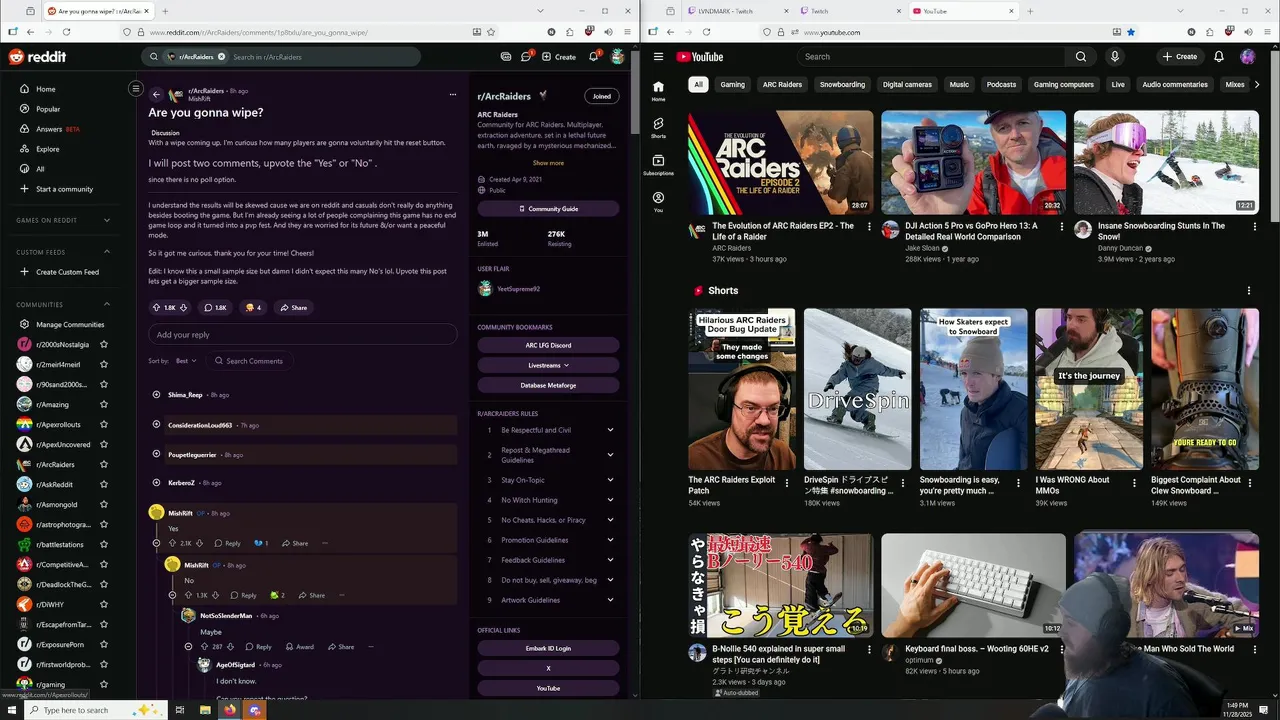1280x720 pixels.
Task: Upvote the 'Are you gonna wipe?' post
Action: pyautogui.click(x=156, y=308)
